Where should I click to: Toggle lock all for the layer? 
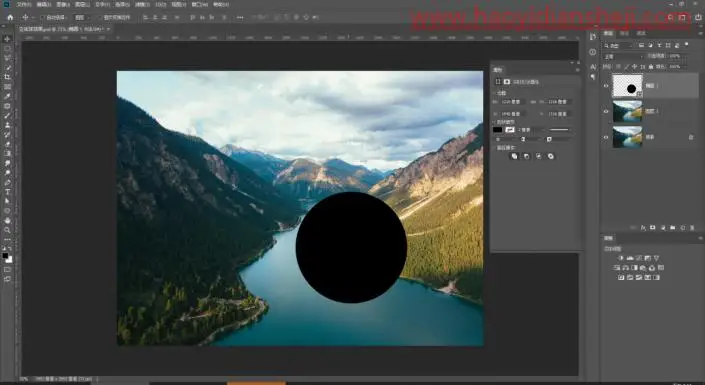click(x=650, y=67)
